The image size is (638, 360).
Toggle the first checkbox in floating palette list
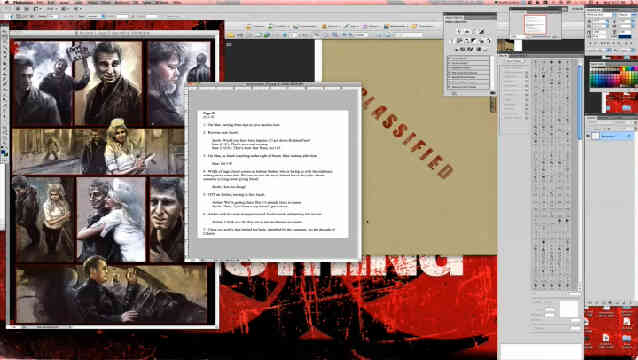pyautogui.click(x=449, y=59)
